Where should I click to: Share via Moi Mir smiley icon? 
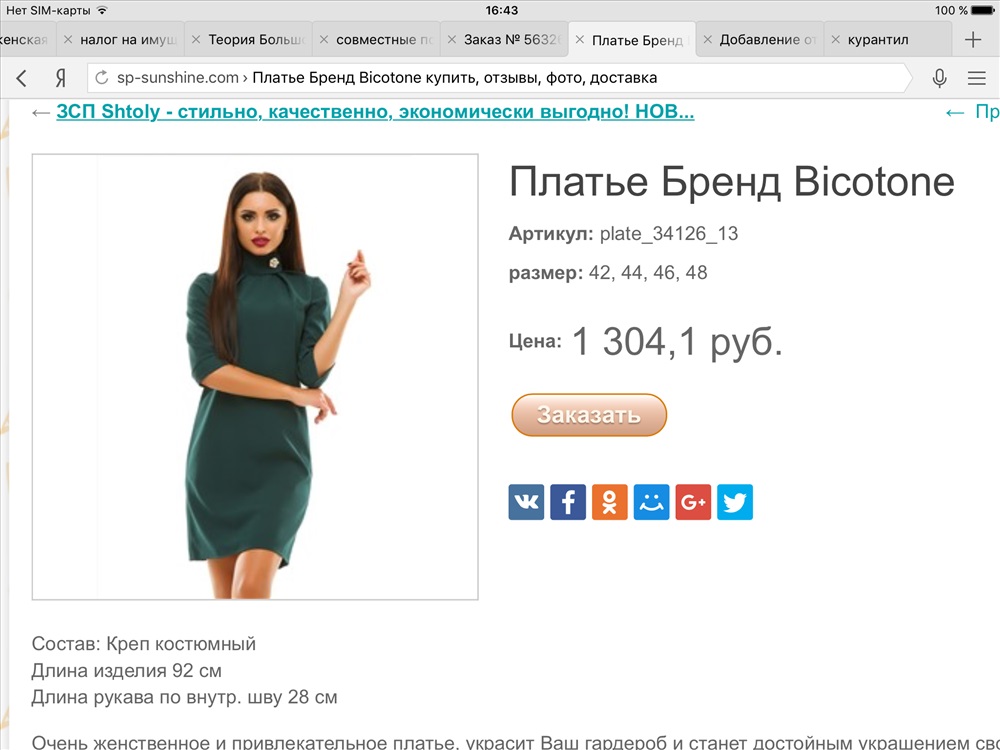coord(651,502)
